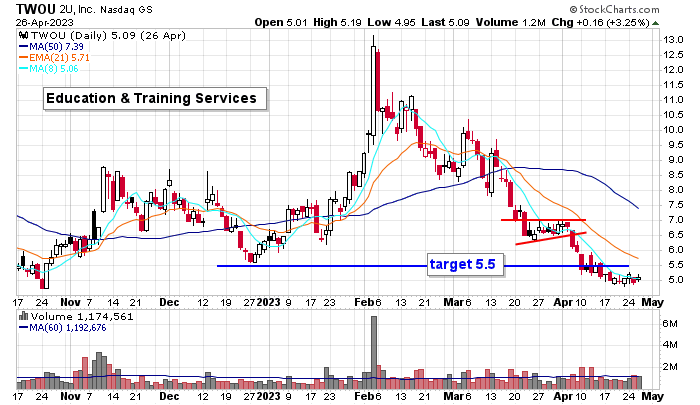Click the 'Low 4.95' value
This screenshot has height=405, width=700.
(392, 22)
